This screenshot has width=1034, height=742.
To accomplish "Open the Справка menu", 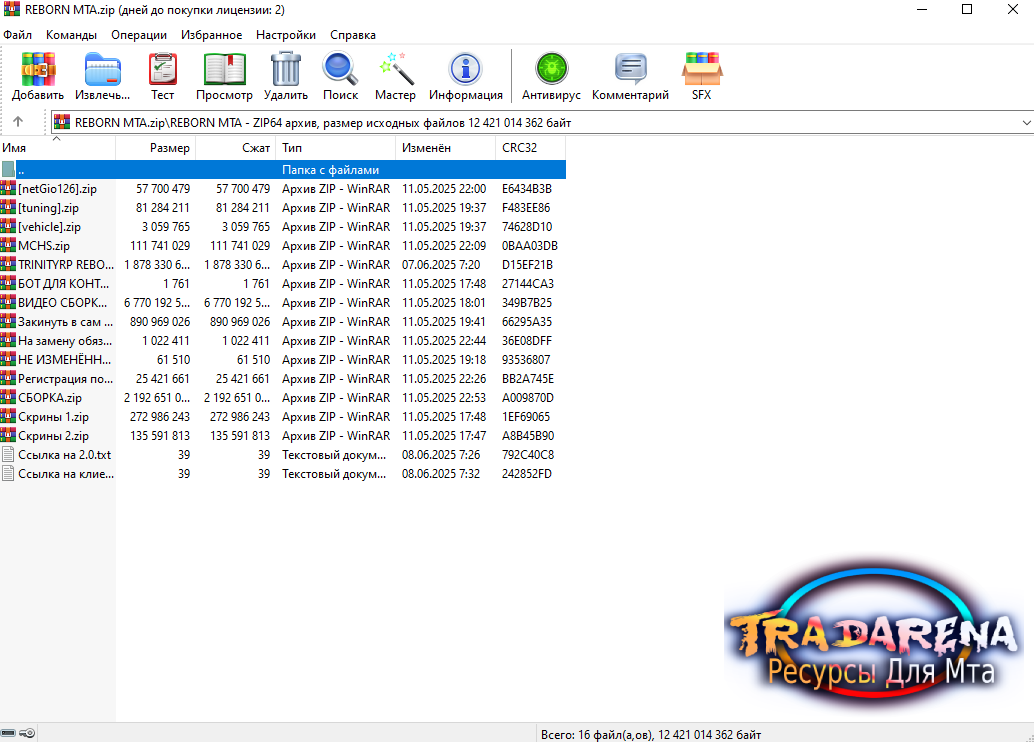I will click(x=353, y=35).
